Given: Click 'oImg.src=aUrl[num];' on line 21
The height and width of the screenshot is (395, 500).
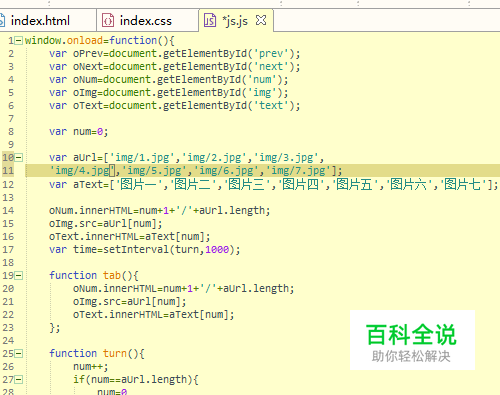Looking at the screenshot, I should [130, 302].
